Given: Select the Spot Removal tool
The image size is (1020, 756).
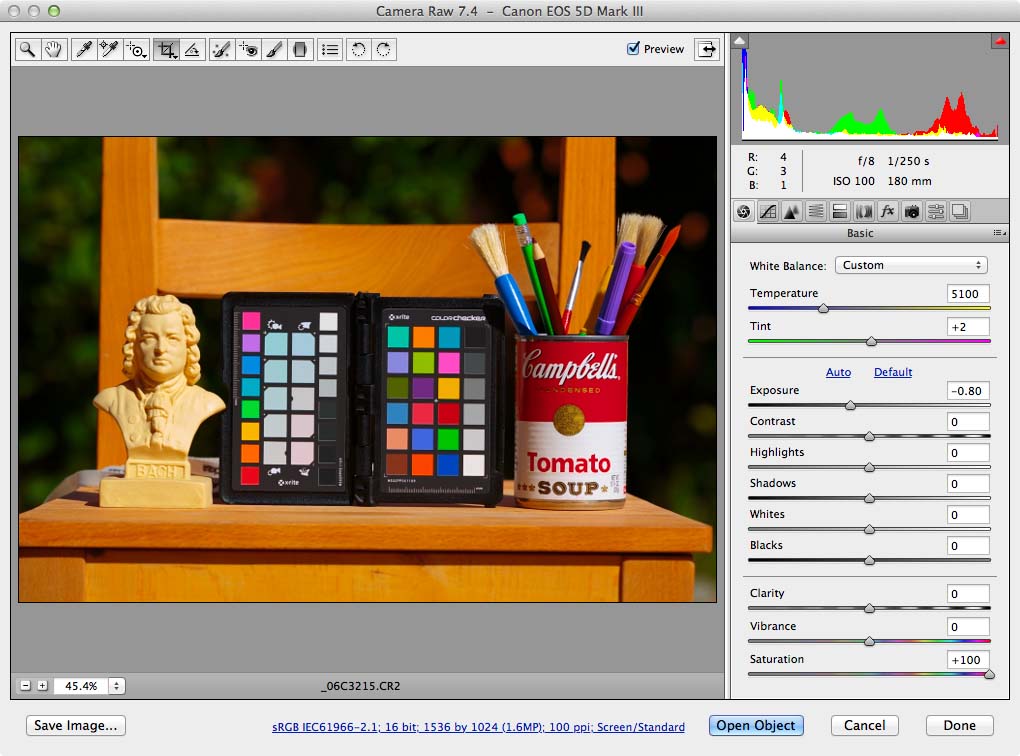Looking at the screenshot, I should (221, 49).
